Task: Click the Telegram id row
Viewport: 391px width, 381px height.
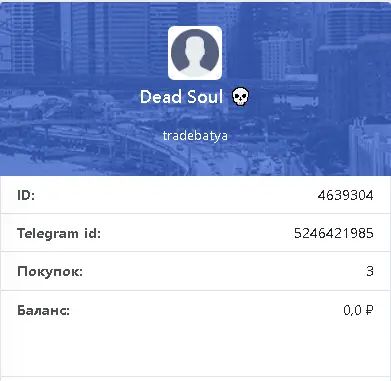Action: point(195,233)
